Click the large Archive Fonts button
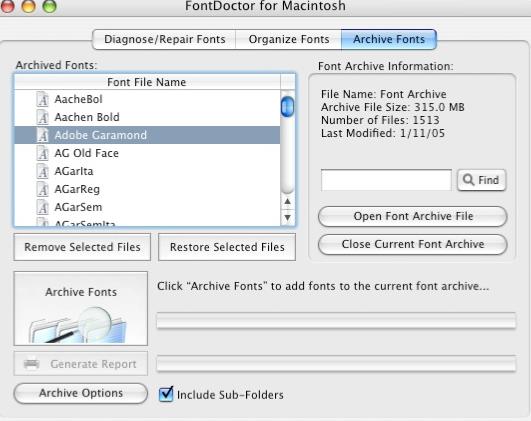 (81, 308)
